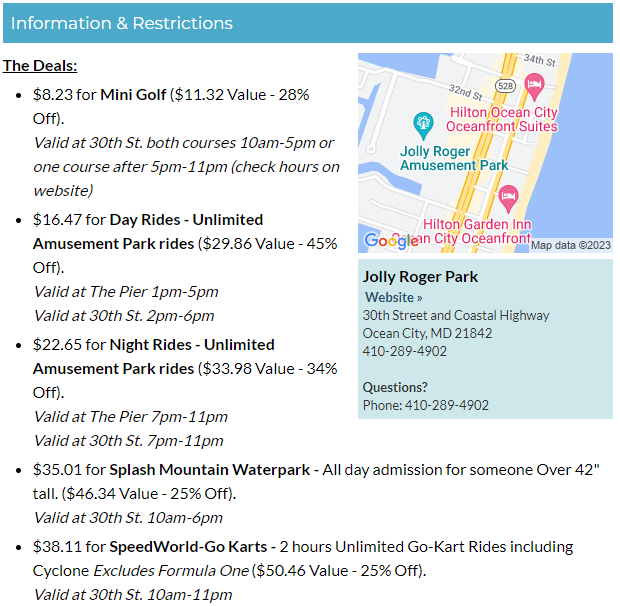Image resolution: width=620 pixels, height=606 pixels.
Task: Click the SpeedWorld-Go Karts deal title
Action: point(190,549)
